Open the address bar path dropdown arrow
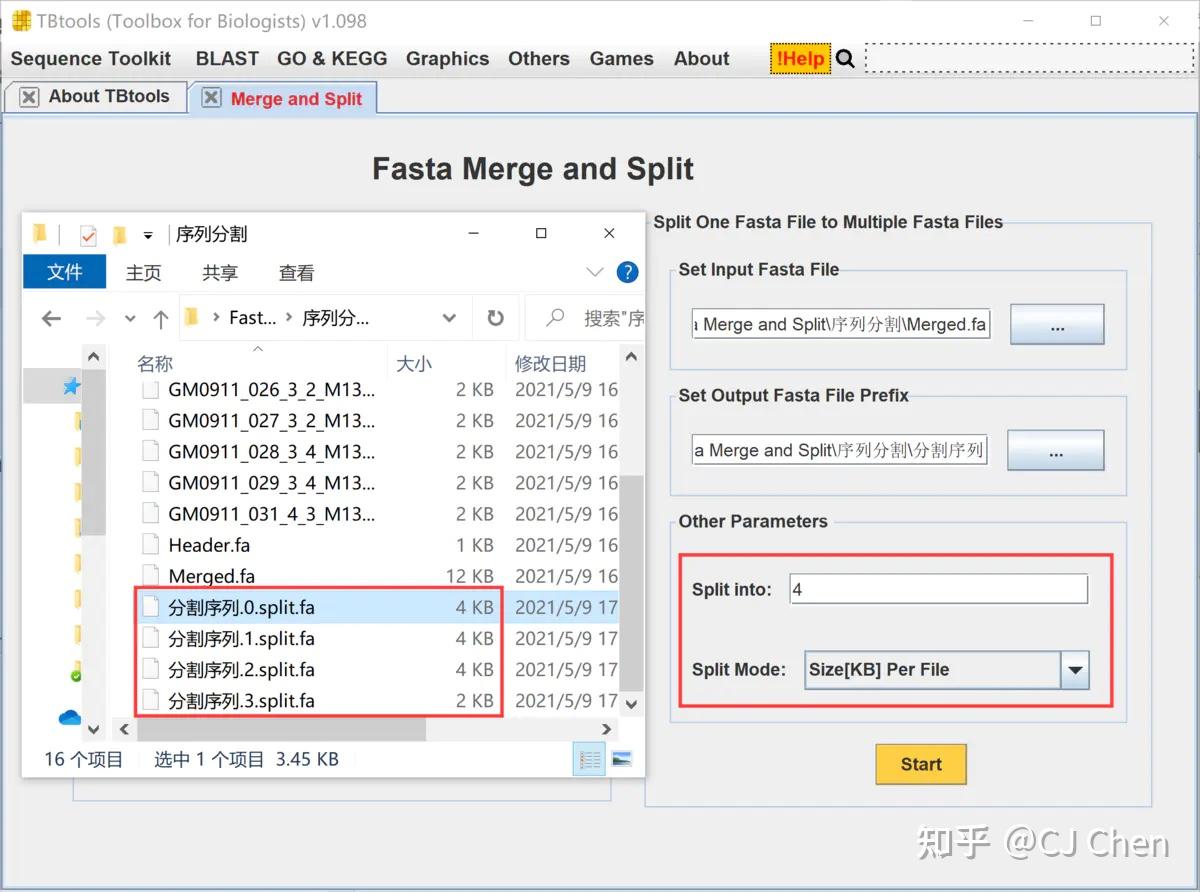Viewport: 1200px width, 892px height. pos(449,318)
